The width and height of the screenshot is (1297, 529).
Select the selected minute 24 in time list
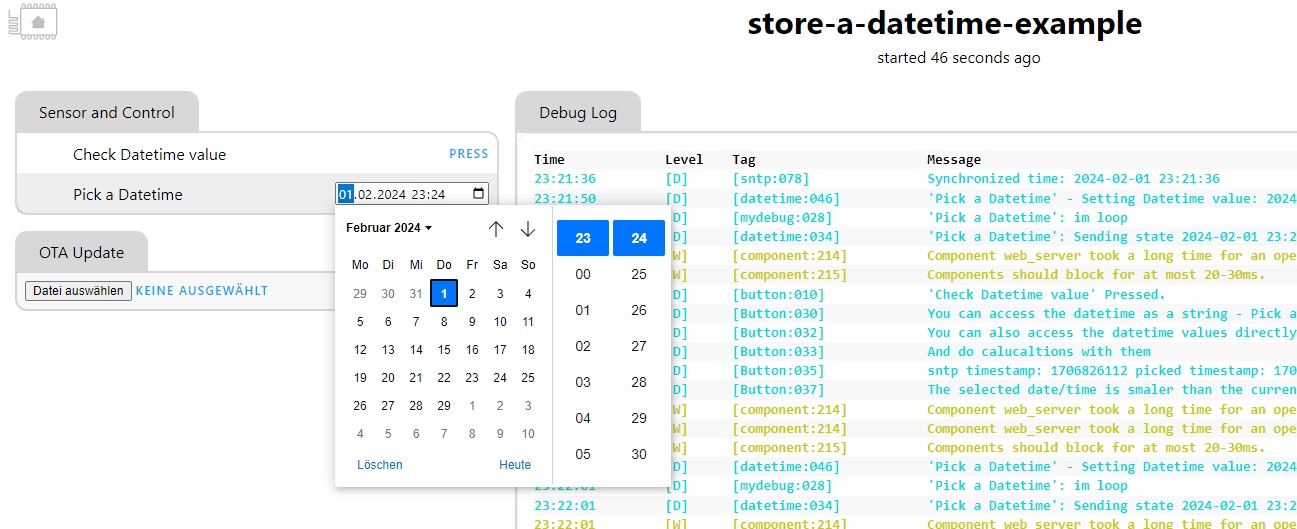[639, 238]
